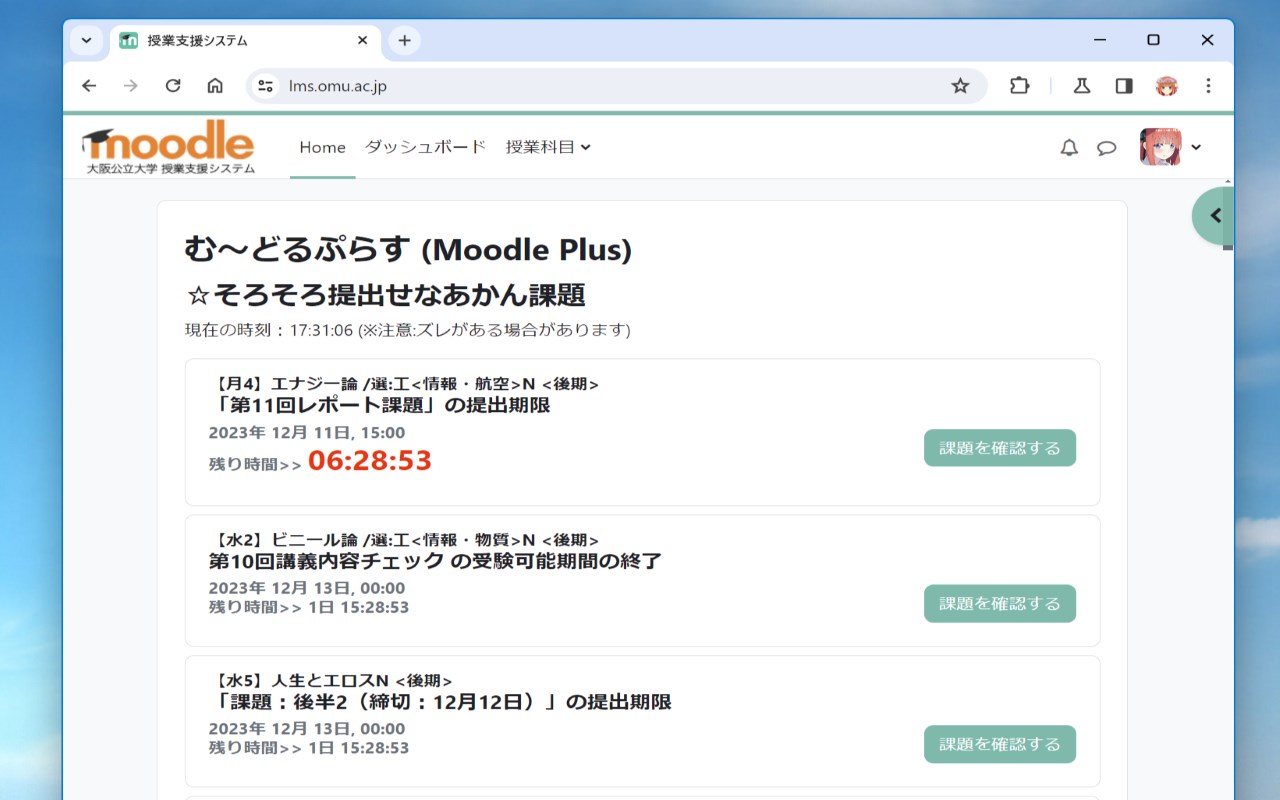Minimize the browser window
This screenshot has height=800, width=1280.
coord(1100,40)
